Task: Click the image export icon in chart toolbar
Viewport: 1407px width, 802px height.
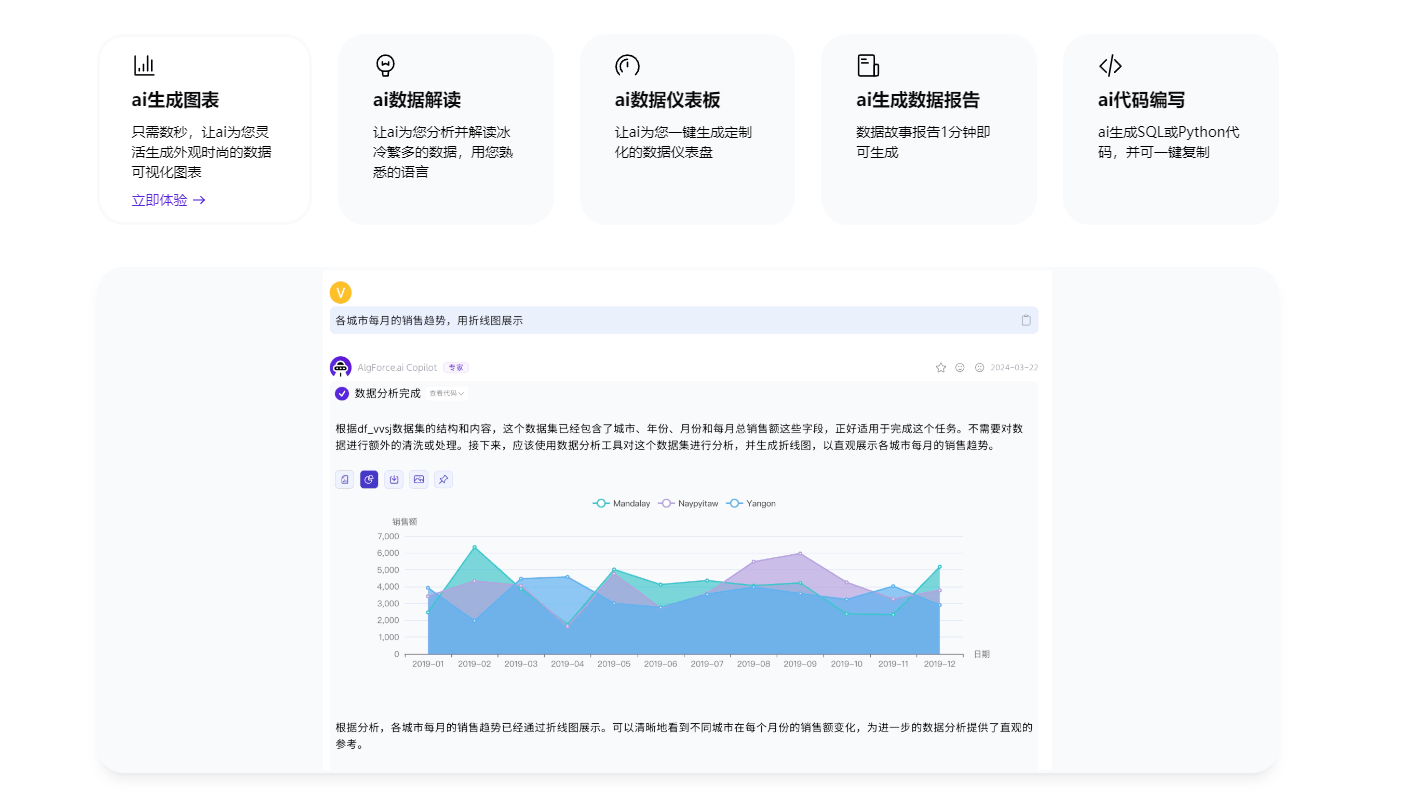Action: (419, 480)
